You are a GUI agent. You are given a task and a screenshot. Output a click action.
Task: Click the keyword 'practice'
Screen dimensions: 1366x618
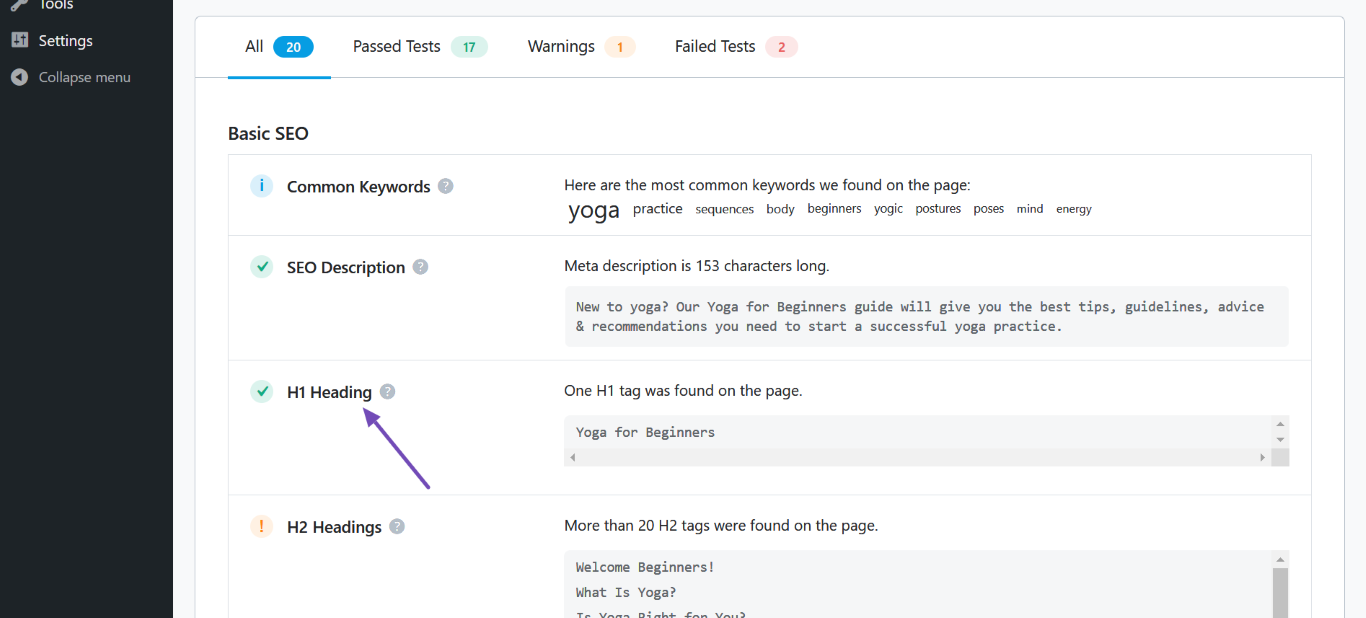[658, 209]
